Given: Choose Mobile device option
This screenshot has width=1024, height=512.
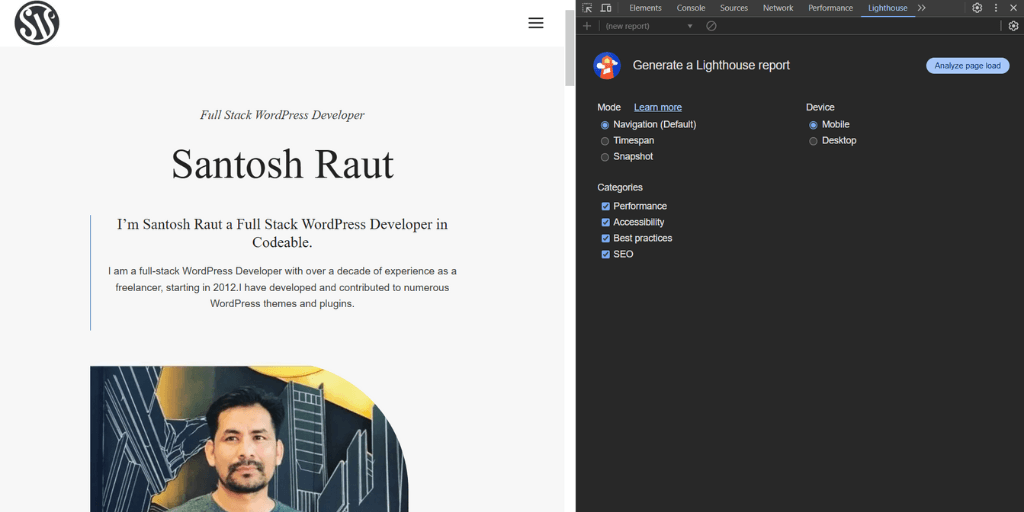Looking at the screenshot, I should [813, 125].
